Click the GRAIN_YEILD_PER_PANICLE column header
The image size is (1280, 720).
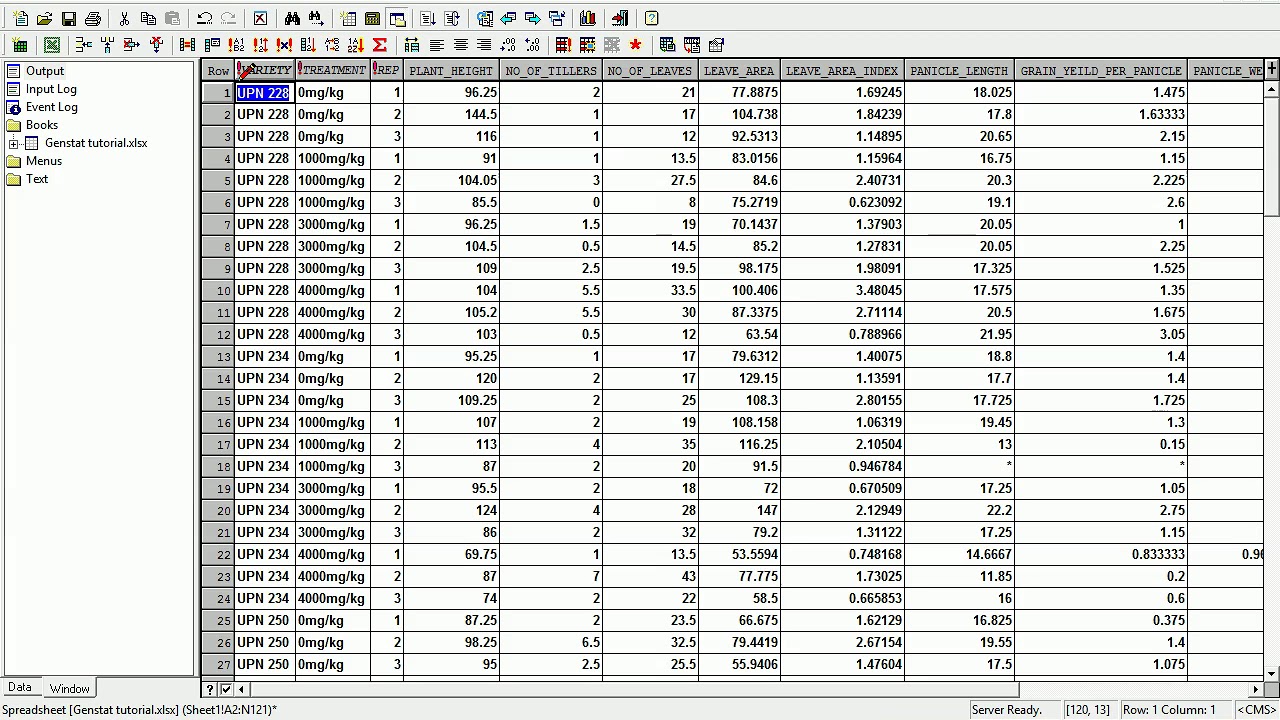1101,71
